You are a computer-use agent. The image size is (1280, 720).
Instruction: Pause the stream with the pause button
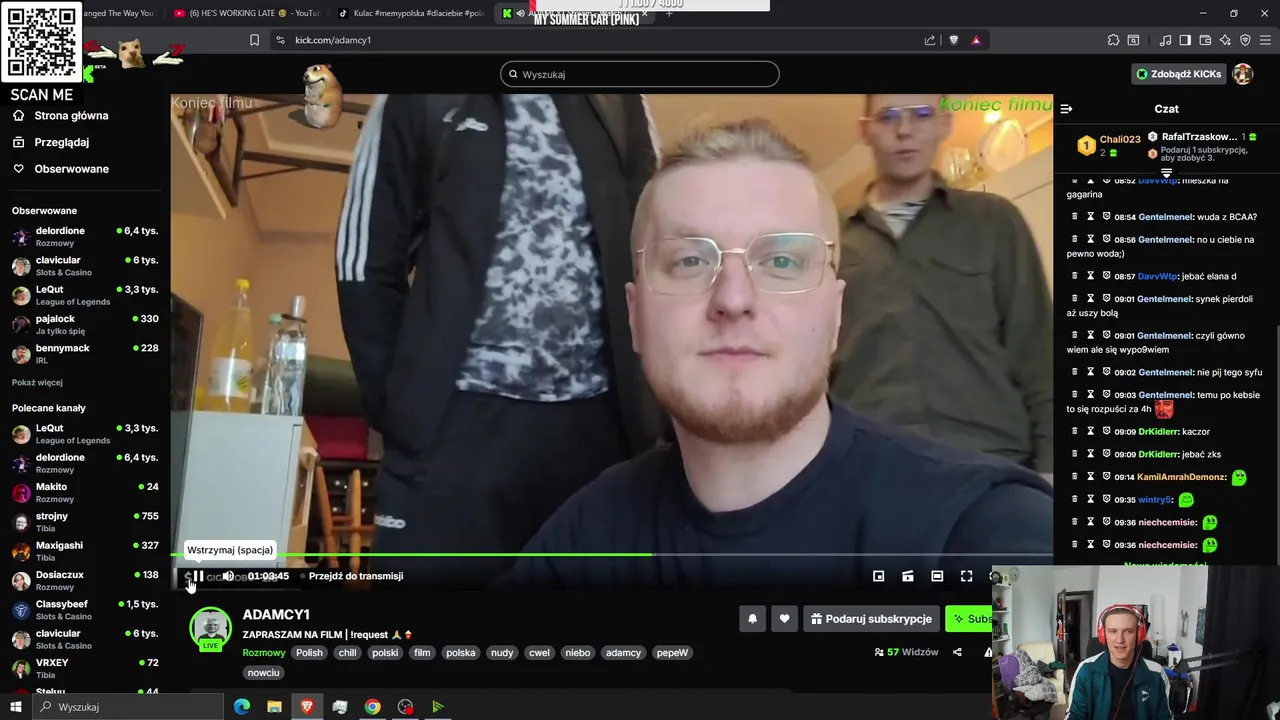(x=198, y=576)
